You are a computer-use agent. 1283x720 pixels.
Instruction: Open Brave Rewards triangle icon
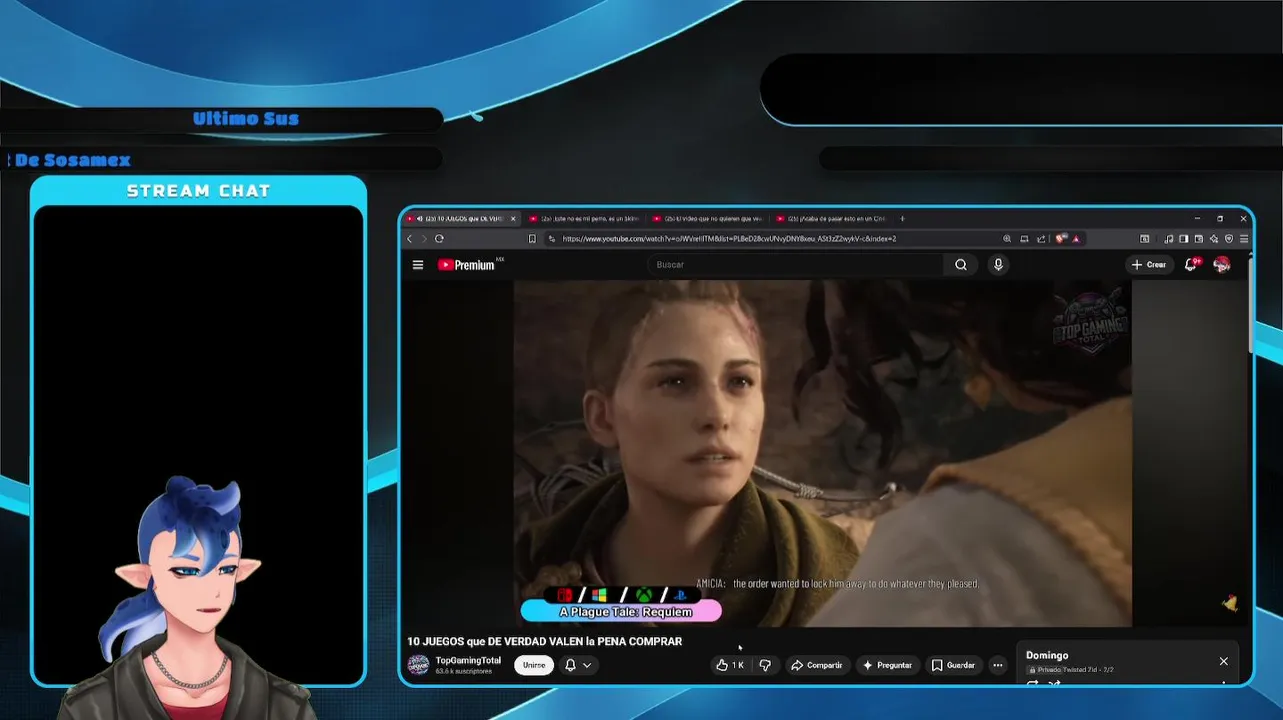click(1076, 239)
